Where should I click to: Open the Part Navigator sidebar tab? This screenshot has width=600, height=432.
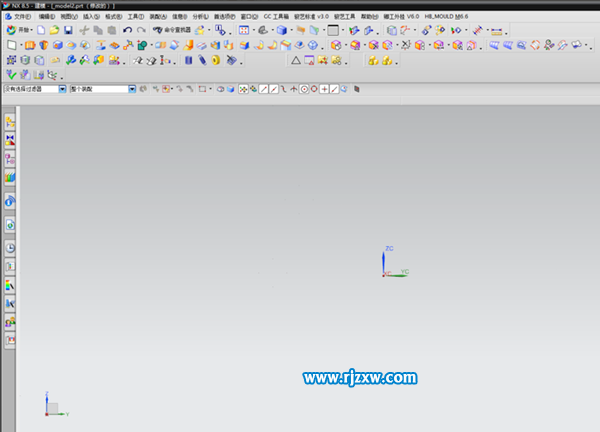point(10,159)
